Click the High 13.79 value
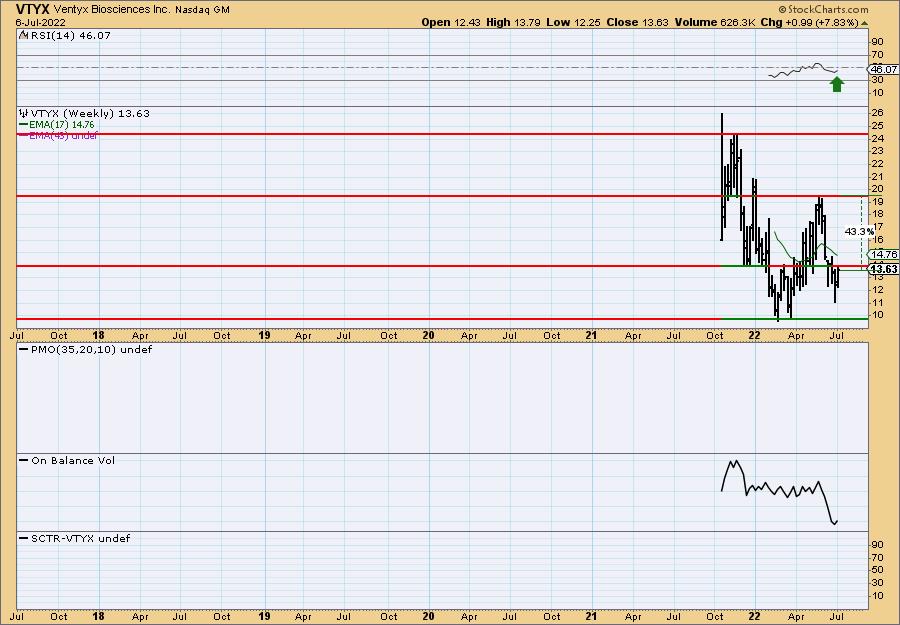 pos(514,22)
